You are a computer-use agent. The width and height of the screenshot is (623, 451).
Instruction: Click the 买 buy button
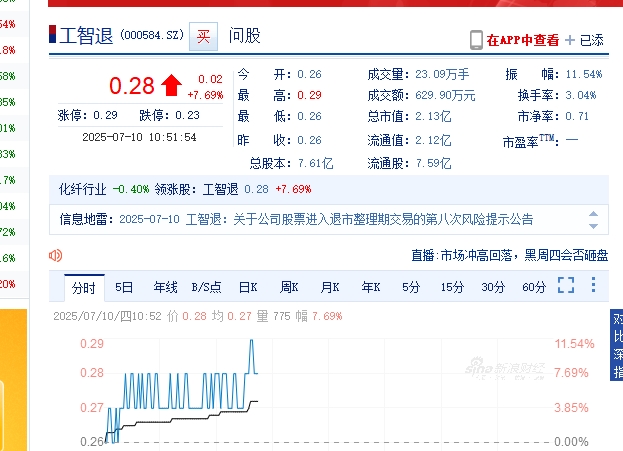(x=203, y=37)
